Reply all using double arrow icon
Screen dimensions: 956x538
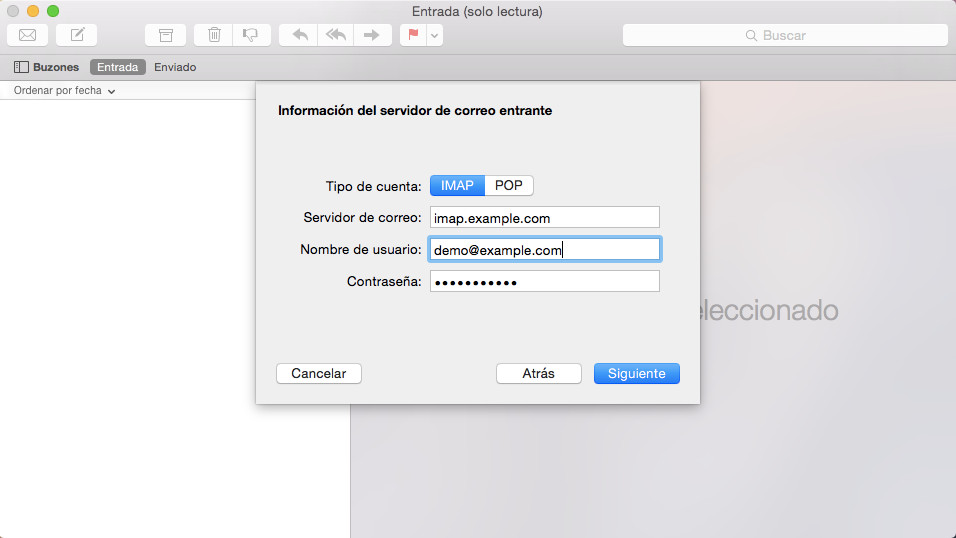tap(335, 35)
